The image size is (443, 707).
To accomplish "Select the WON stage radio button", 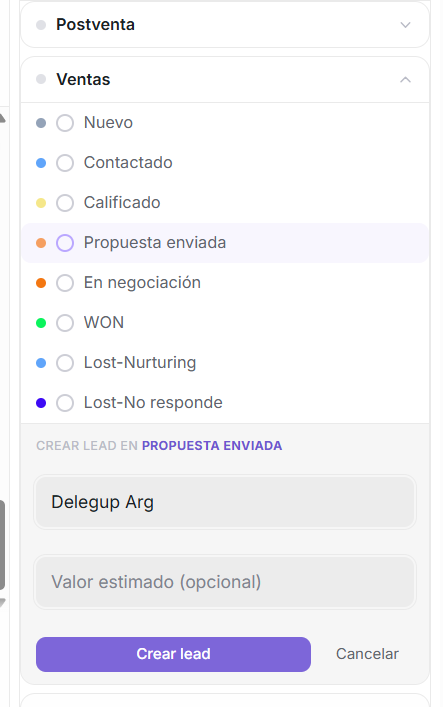I will [x=65, y=323].
